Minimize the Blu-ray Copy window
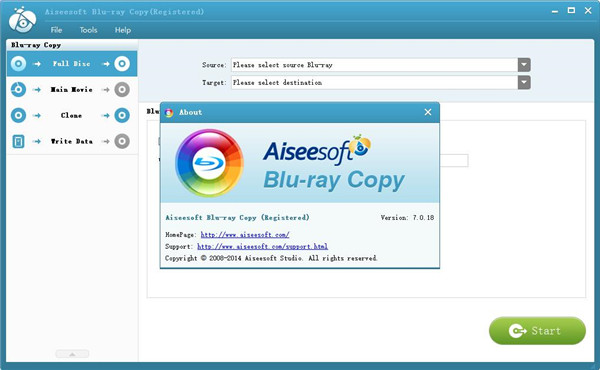The height and width of the screenshot is (370, 600). point(555,11)
